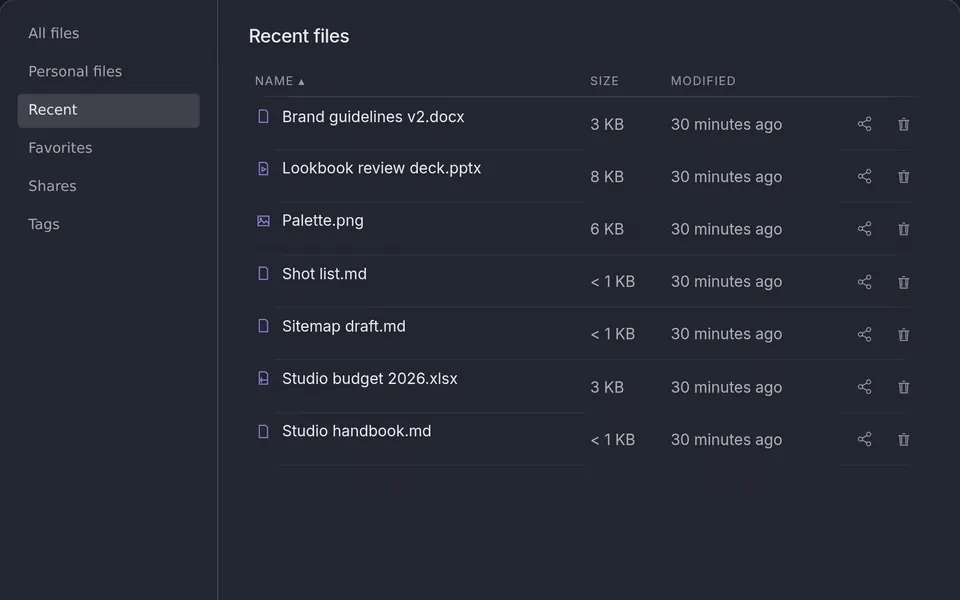
Task: Open Shot list.md
Action: point(324,274)
